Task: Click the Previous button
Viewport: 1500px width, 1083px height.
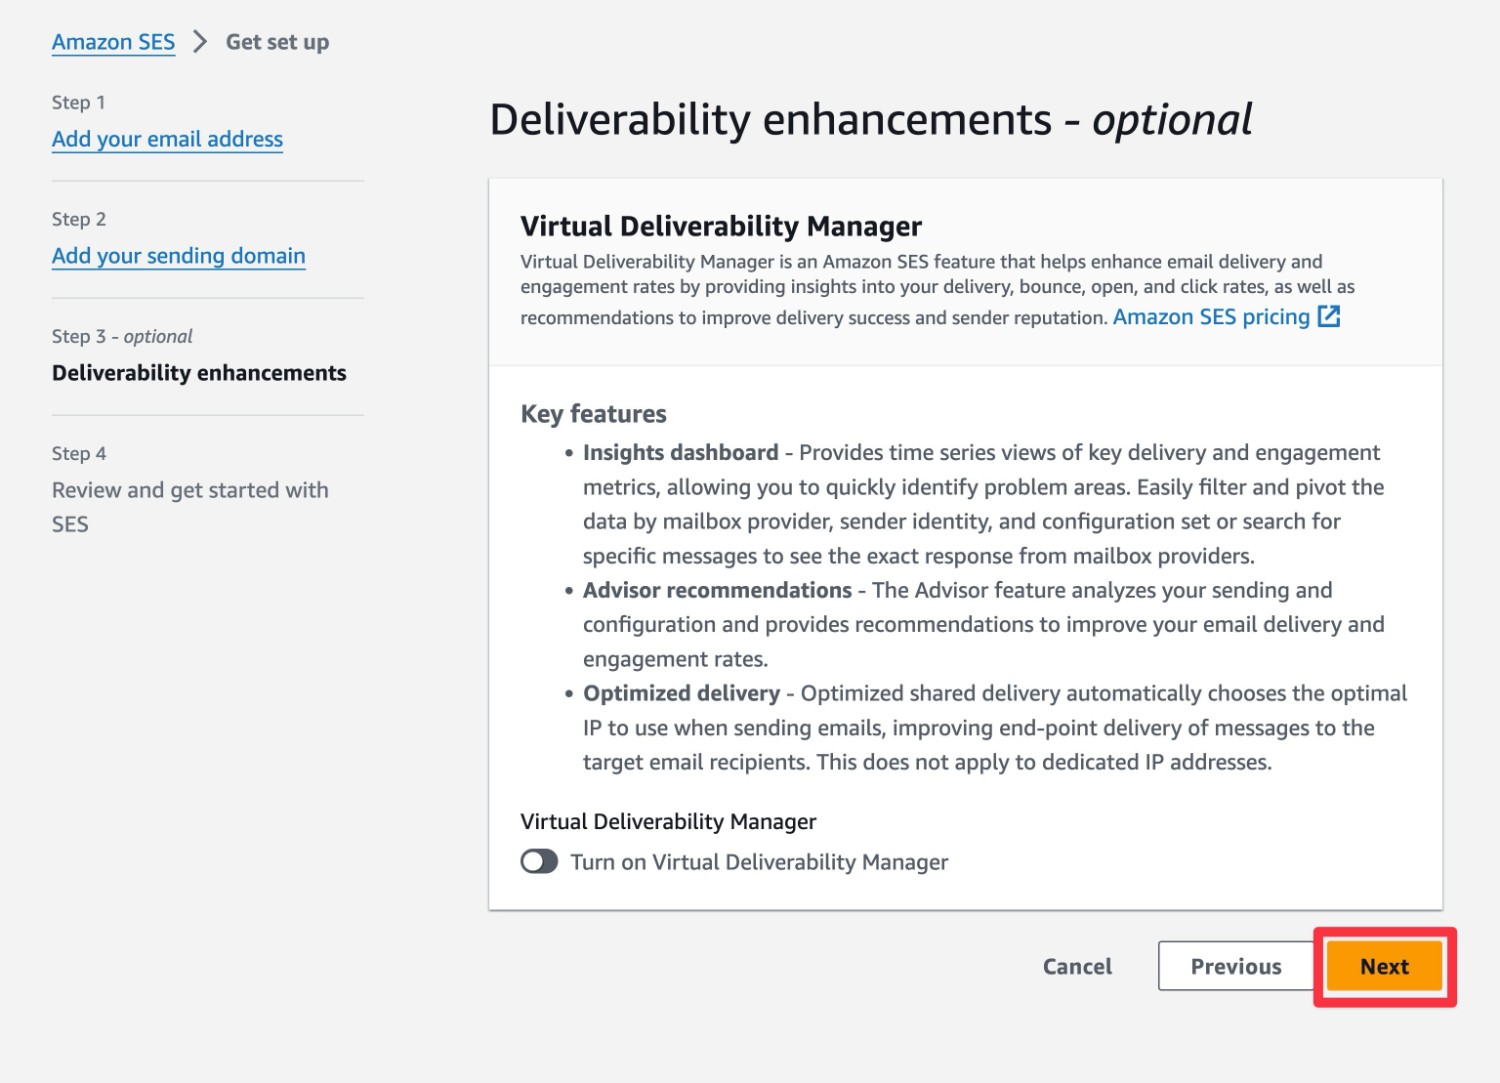Action: click(x=1236, y=966)
